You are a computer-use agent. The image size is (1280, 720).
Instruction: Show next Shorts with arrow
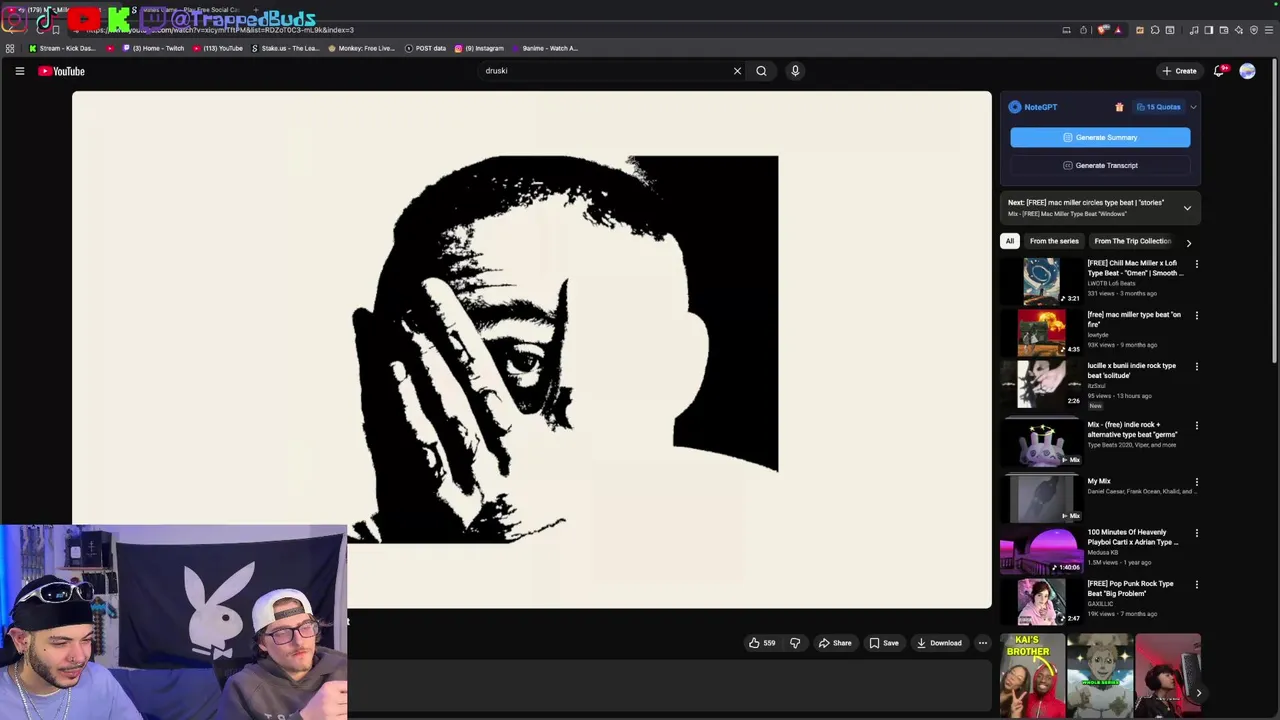coord(1198,692)
